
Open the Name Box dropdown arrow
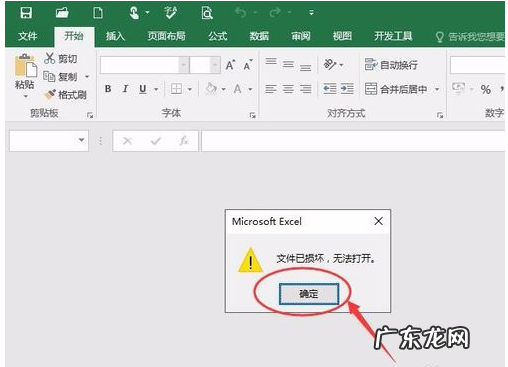[81, 140]
